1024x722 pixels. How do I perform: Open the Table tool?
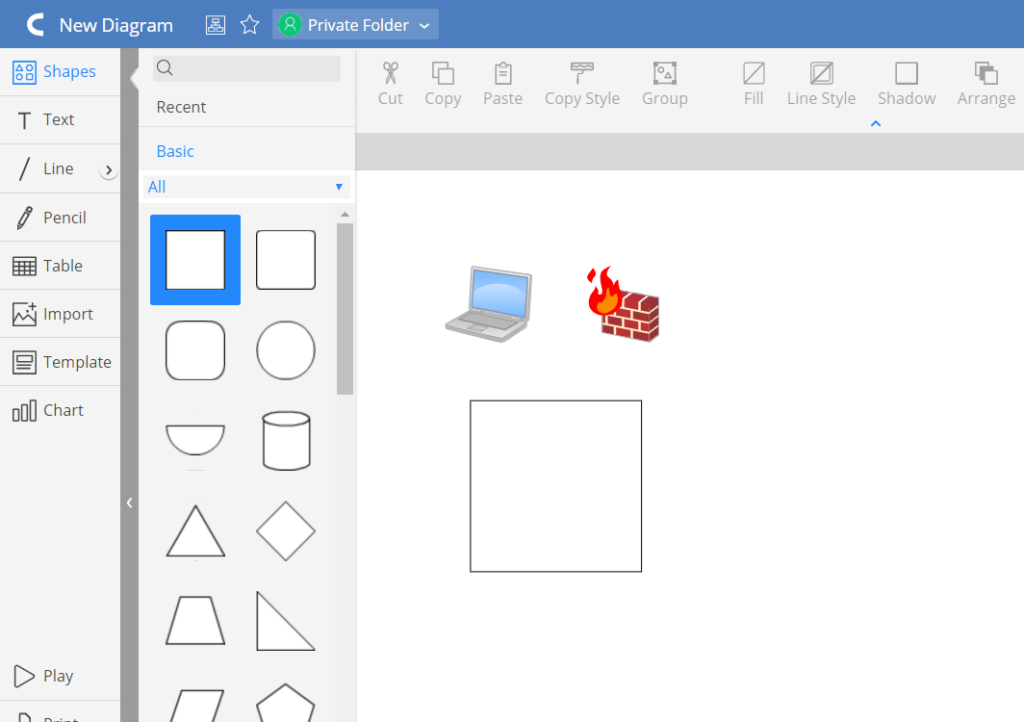tap(60, 266)
